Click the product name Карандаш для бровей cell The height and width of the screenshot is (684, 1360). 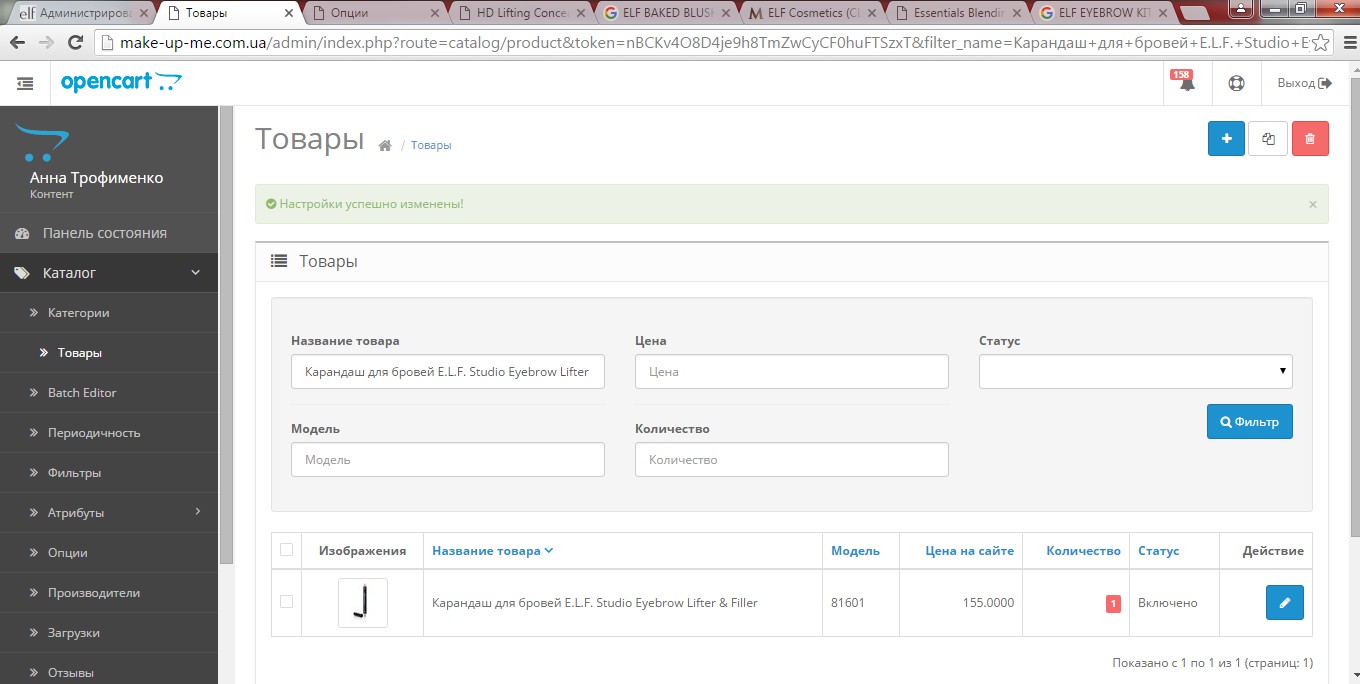tap(594, 603)
